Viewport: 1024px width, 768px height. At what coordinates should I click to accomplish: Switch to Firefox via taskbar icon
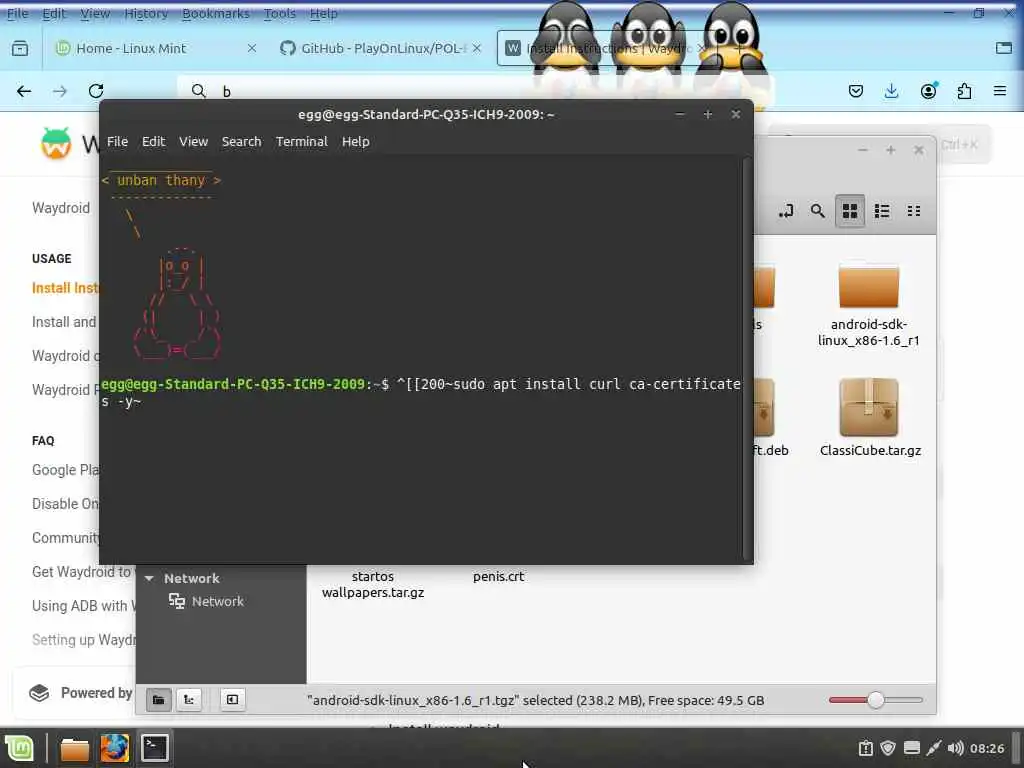(114, 748)
